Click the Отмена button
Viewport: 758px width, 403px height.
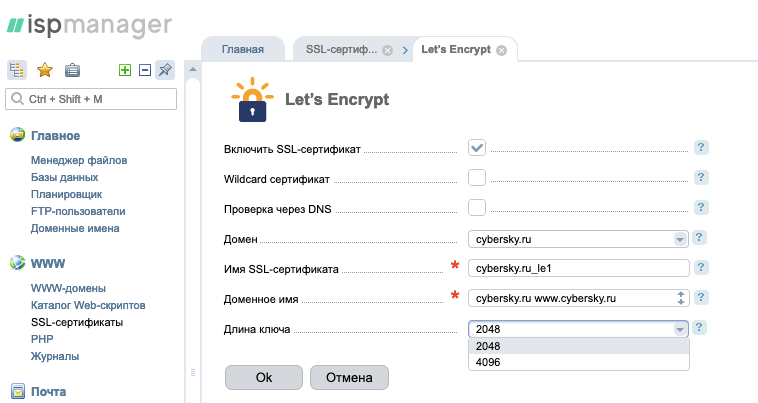click(349, 378)
